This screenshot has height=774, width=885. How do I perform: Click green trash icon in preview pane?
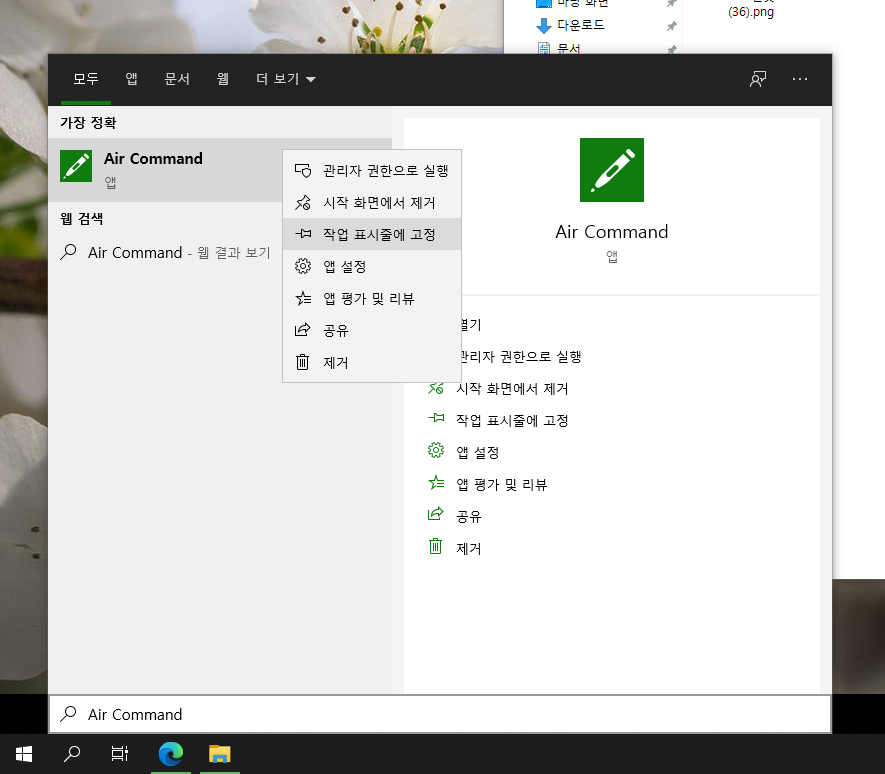click(436, 546)
